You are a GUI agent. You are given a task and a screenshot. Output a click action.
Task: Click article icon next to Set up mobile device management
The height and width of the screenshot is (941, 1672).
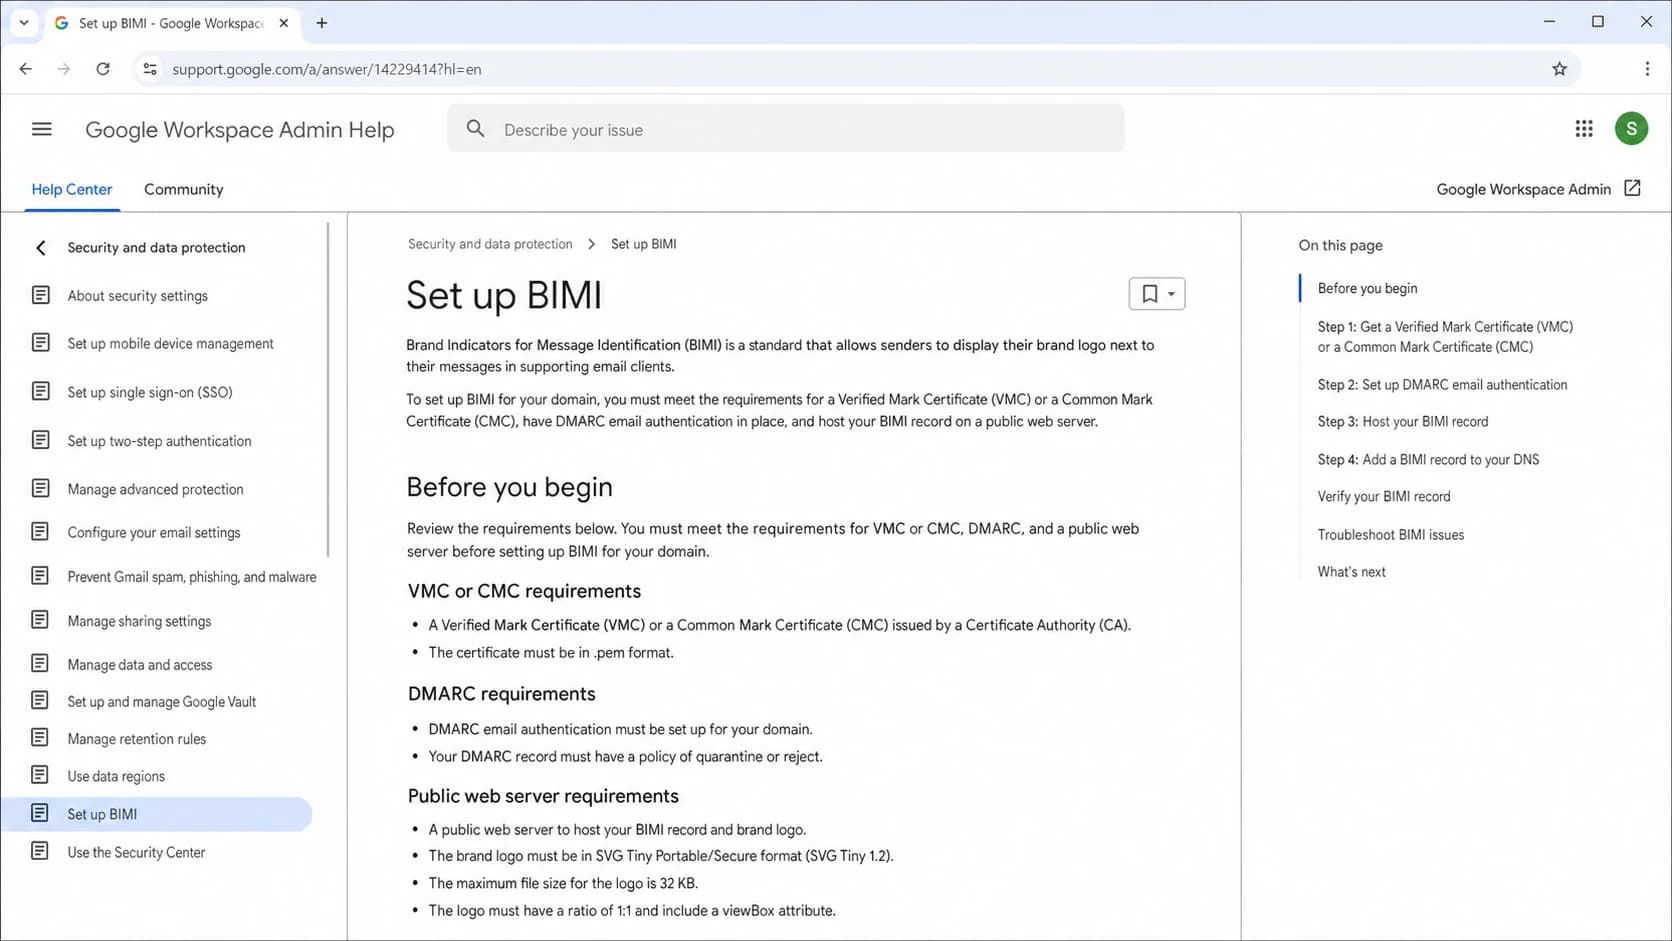tap(40, 343)
